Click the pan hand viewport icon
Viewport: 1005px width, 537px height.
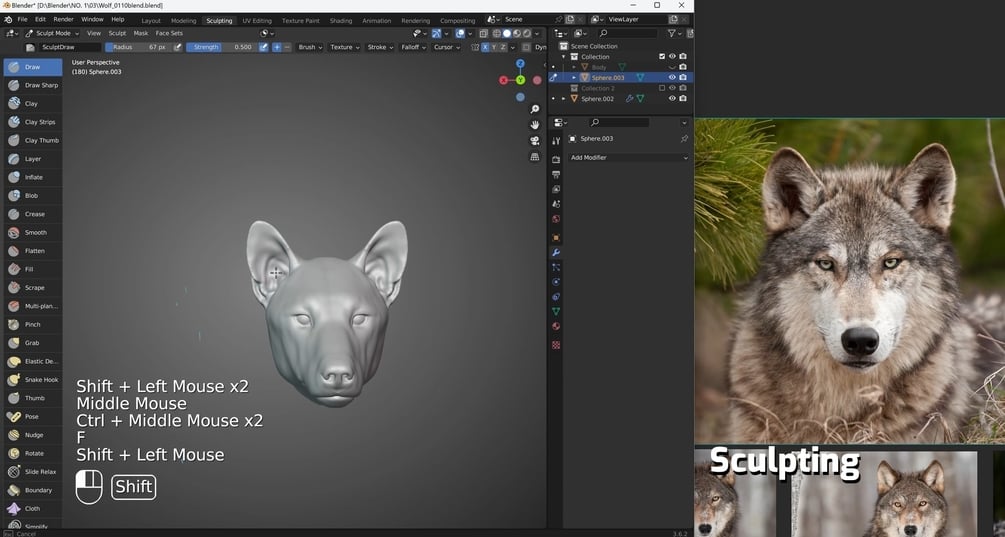click(x=535, y=125)
